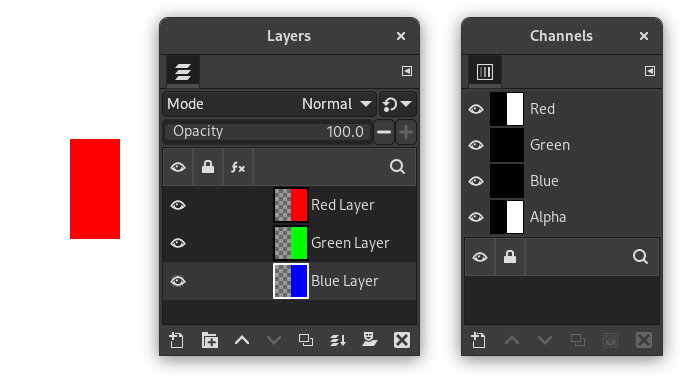Increase opacity with the plus button
This screenshot has height=379, width=683.
(406, 132)
